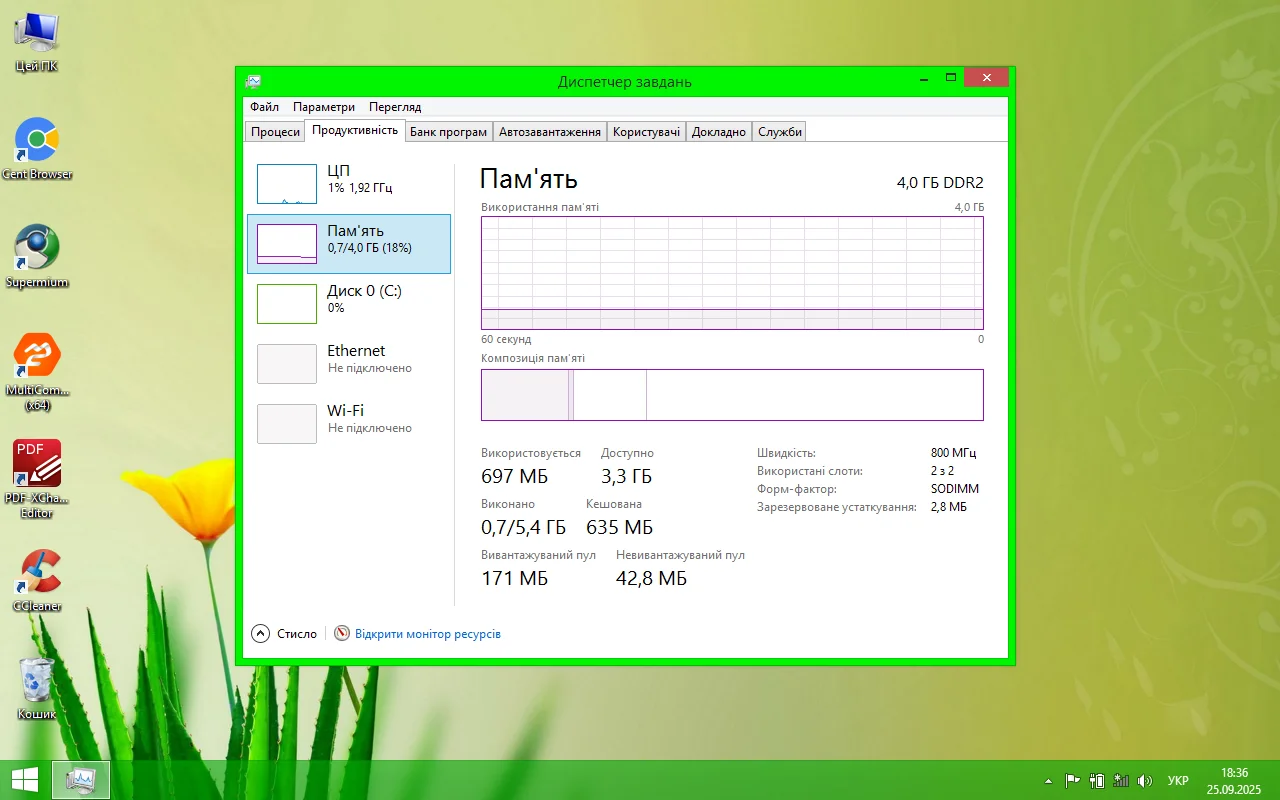Click the Gent Browser desktop icon

click(x=37, y=141)
